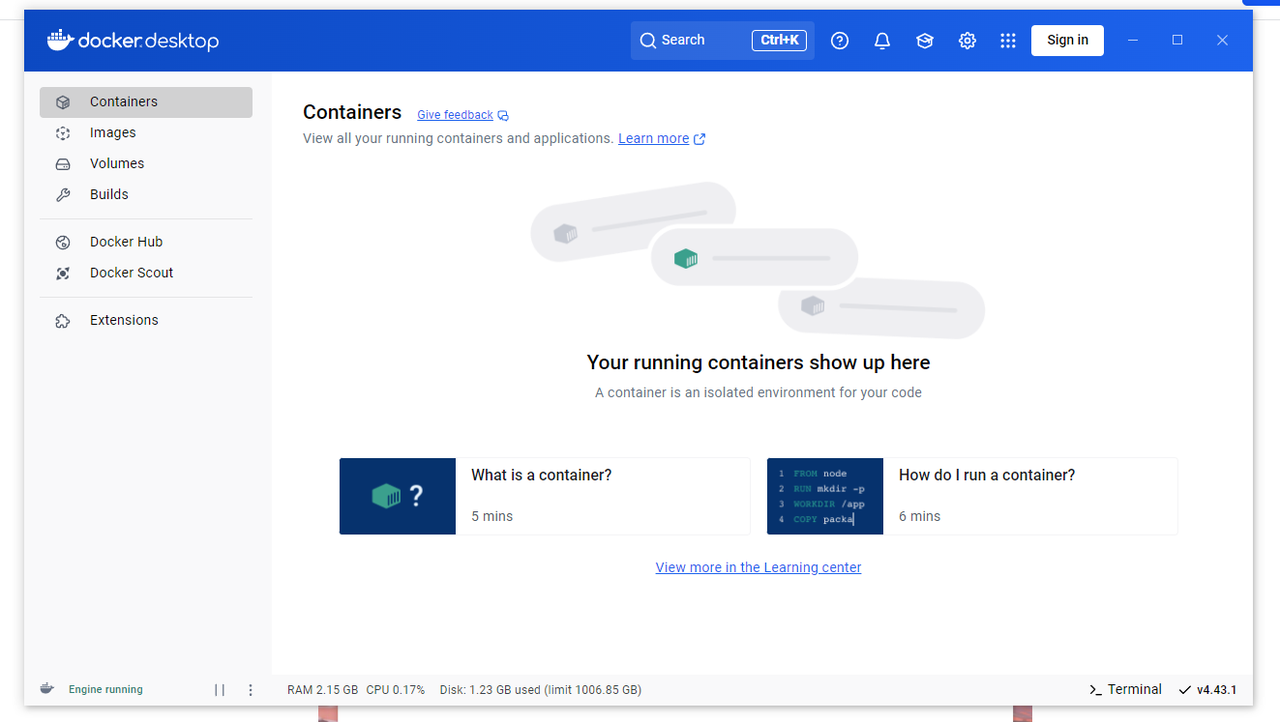Click the Docker whale icon in status bar

pos(47,689)
